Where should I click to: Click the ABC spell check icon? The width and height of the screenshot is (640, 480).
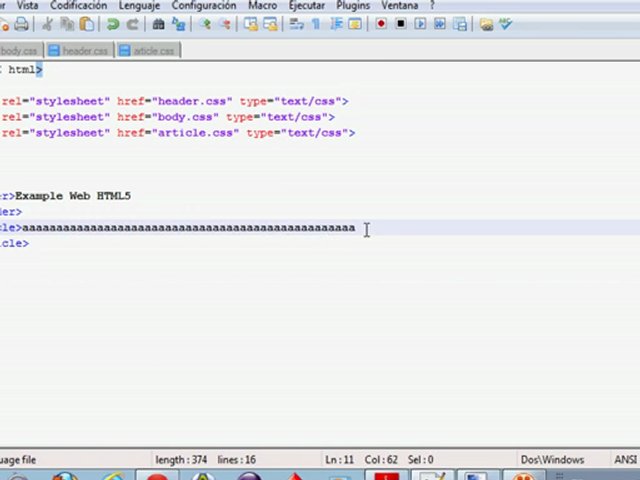point(506,24)
